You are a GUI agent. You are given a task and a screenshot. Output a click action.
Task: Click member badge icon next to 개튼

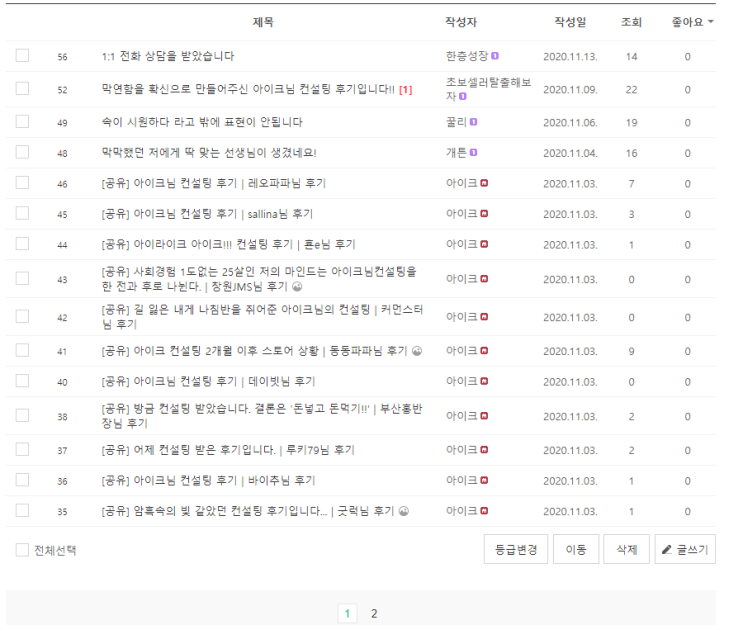click(x=473, y=153)
